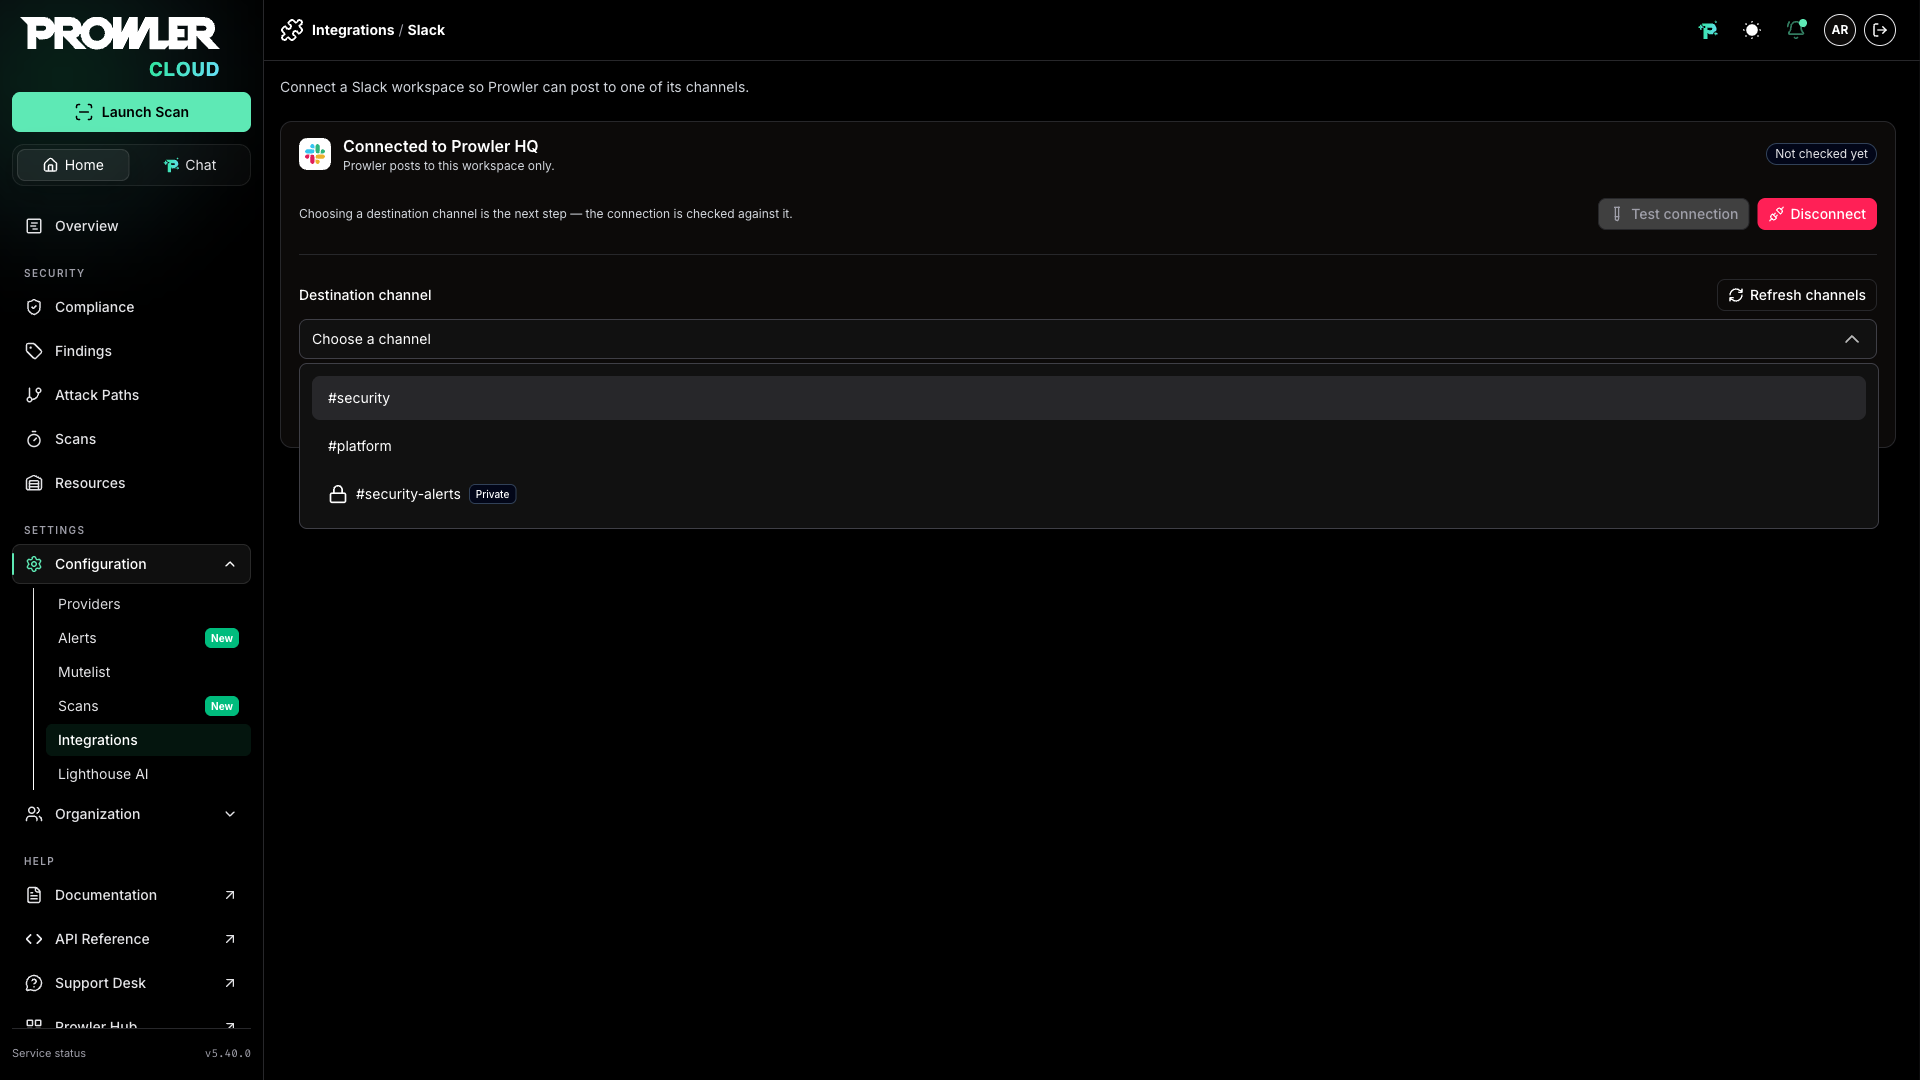The image size is (1920, 1080).
Task: Click the Choose a channel combo box
Action: [x=1087, y=339]
